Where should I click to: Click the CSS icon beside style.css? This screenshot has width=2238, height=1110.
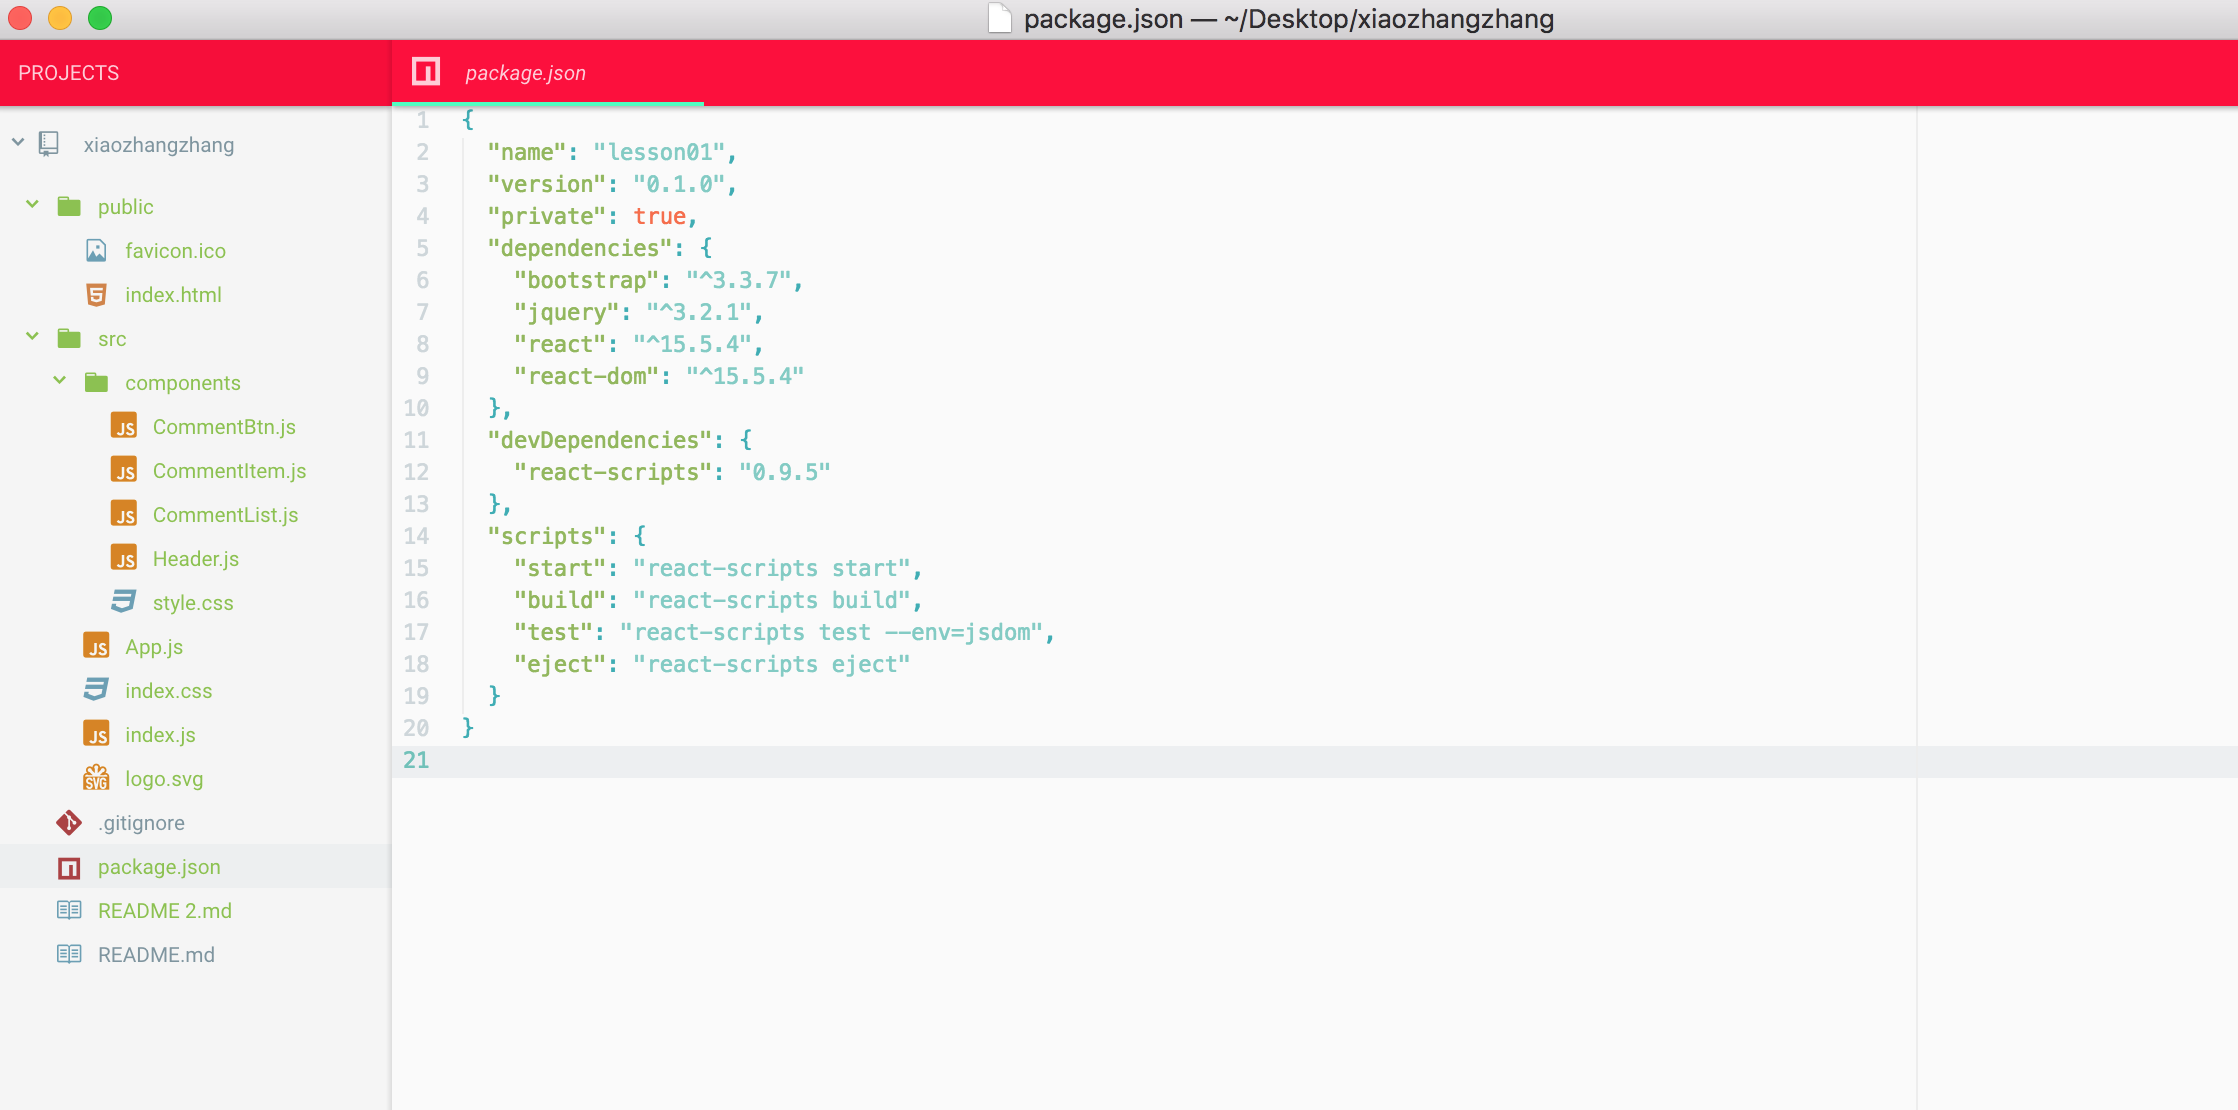pyautogui.click(x=124, y=602)
